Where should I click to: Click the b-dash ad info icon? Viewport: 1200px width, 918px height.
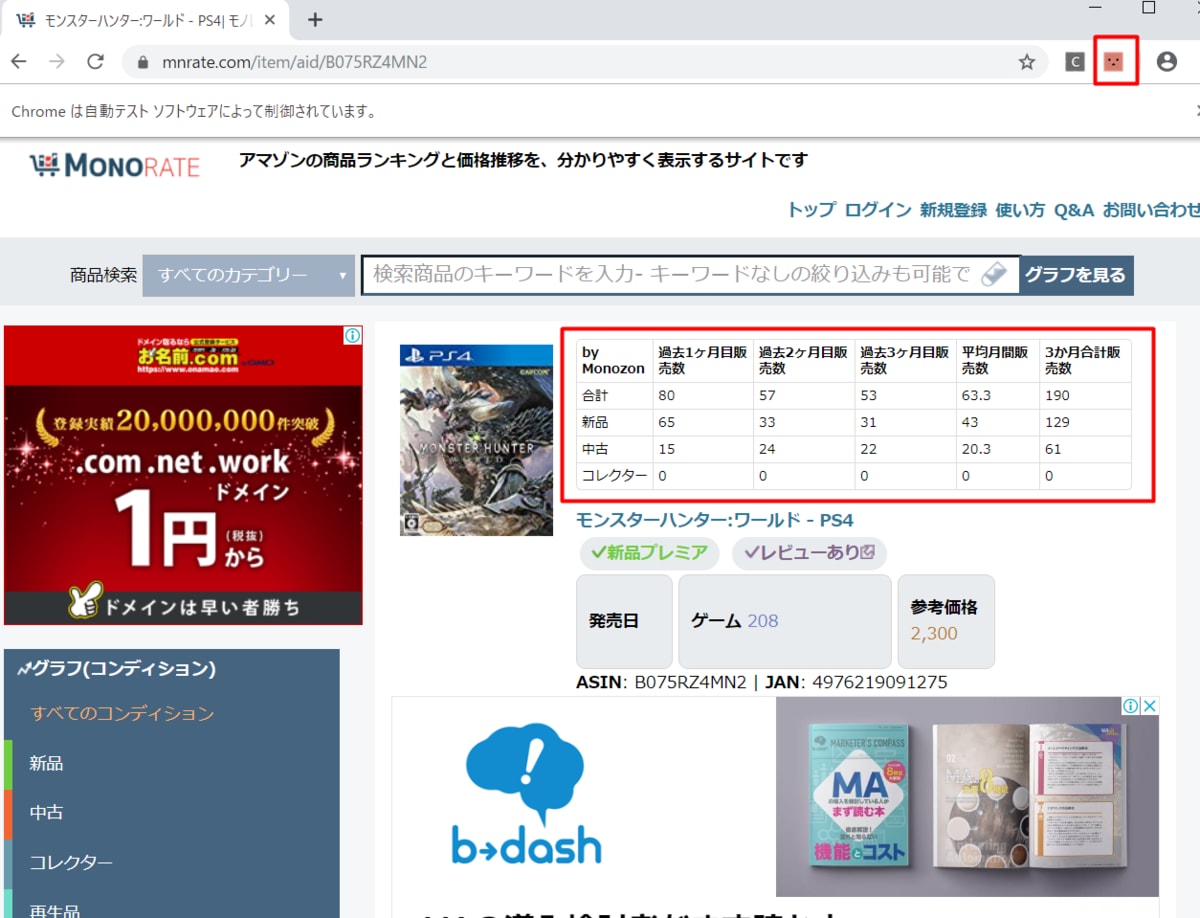click(1131, 706)
